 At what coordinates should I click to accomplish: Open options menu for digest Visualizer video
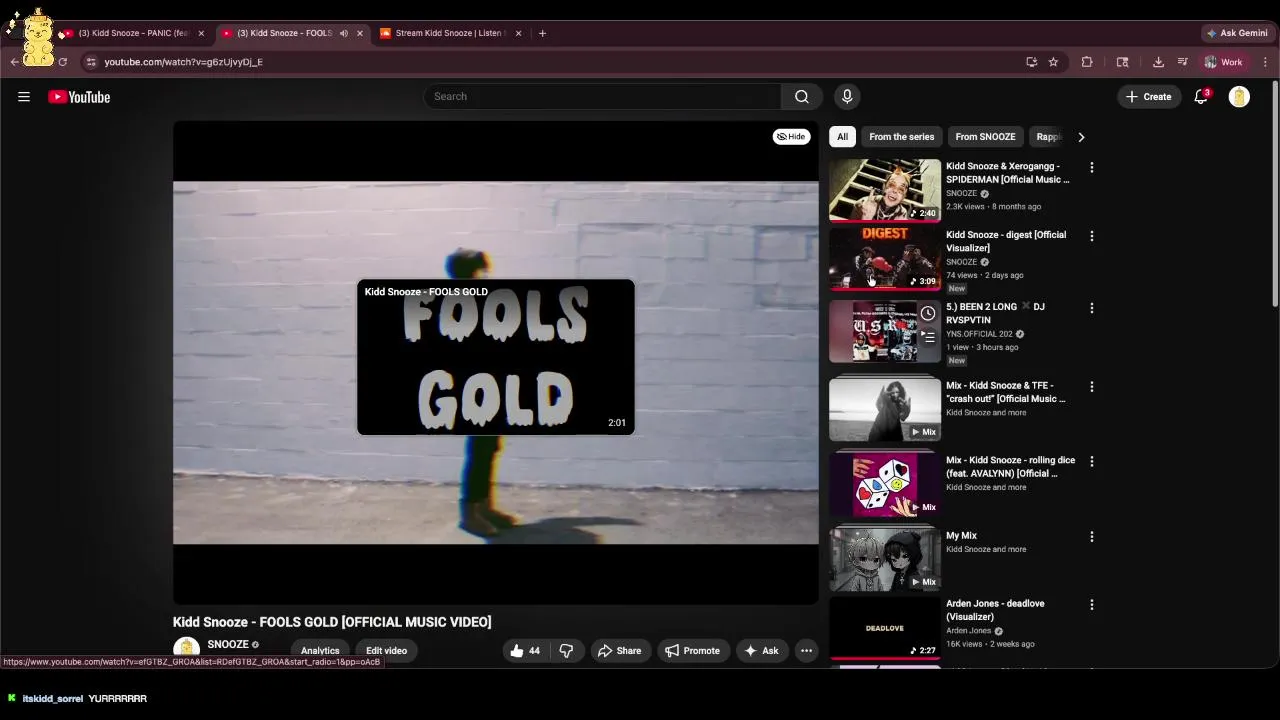(1091, 236)
